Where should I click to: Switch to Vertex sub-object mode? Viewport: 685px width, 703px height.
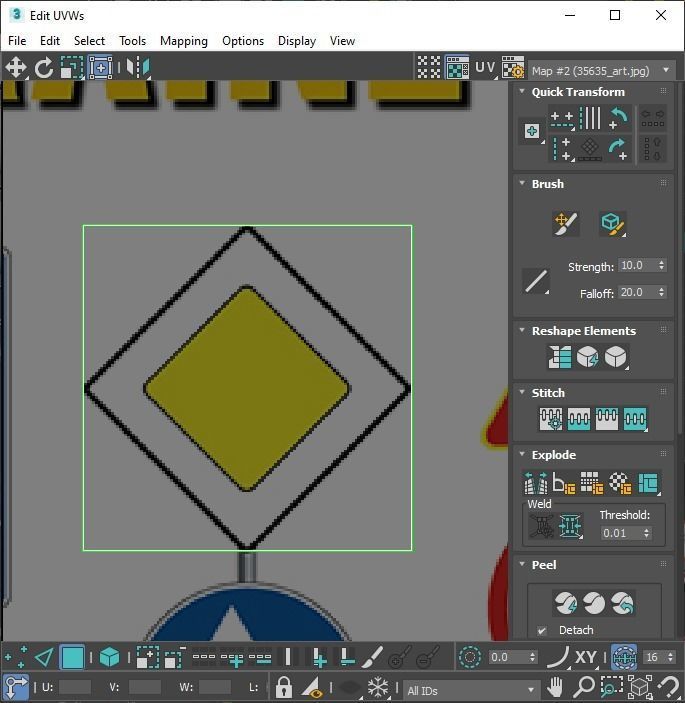click(15, 657)
